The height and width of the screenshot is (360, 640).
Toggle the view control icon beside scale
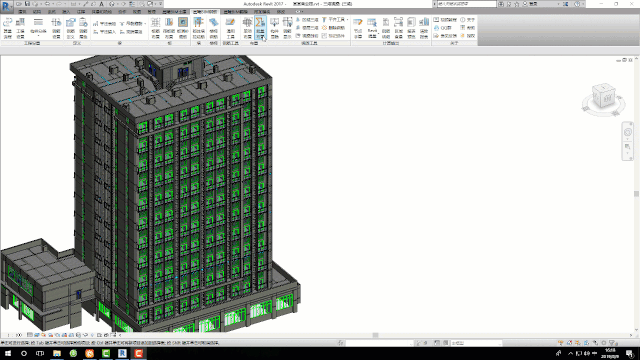tap(30, 335)
